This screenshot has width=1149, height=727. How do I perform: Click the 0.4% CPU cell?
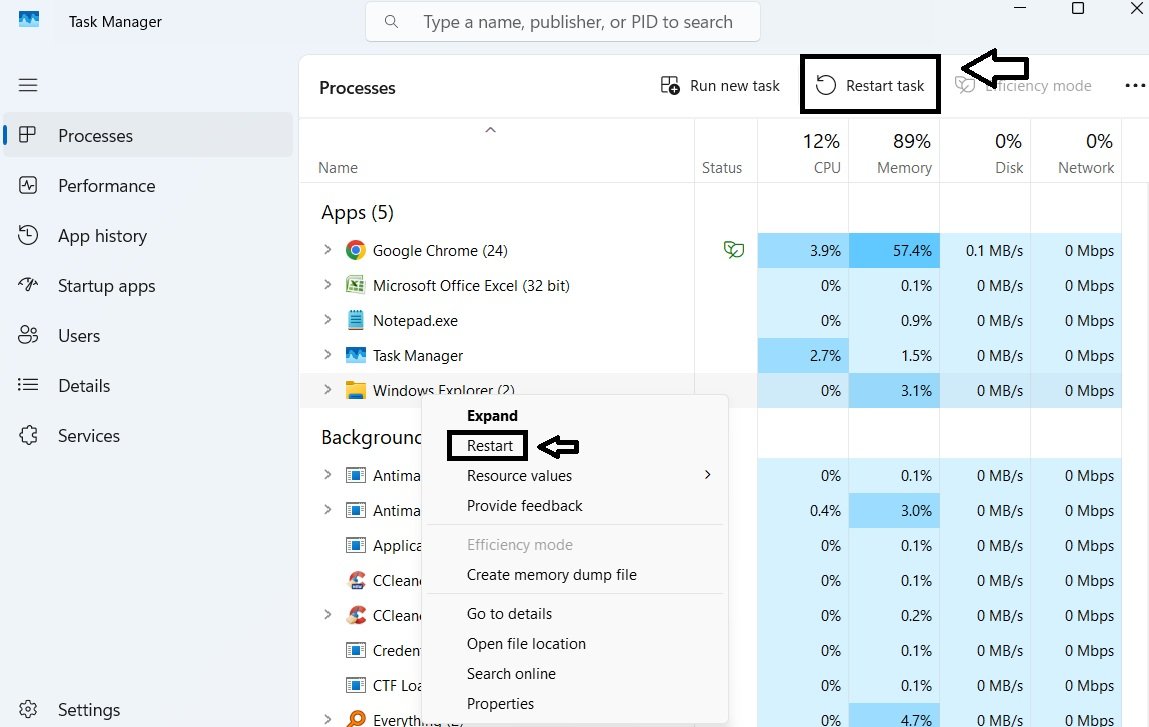[x=803, y=511]
